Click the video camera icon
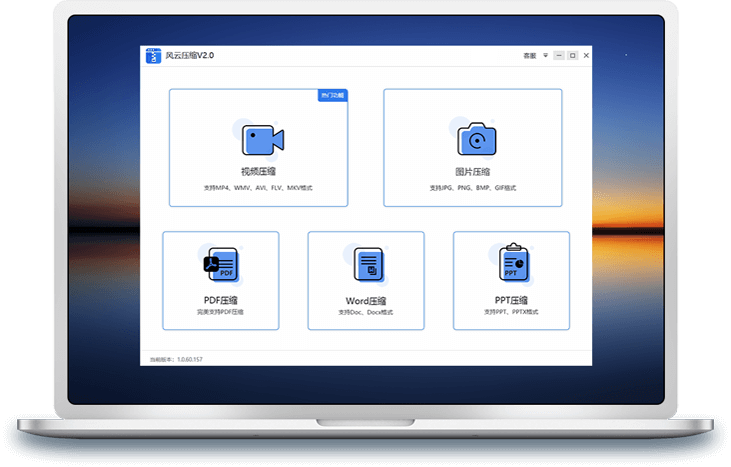This screenshot has height=467, width=731. tap(262, 138)
